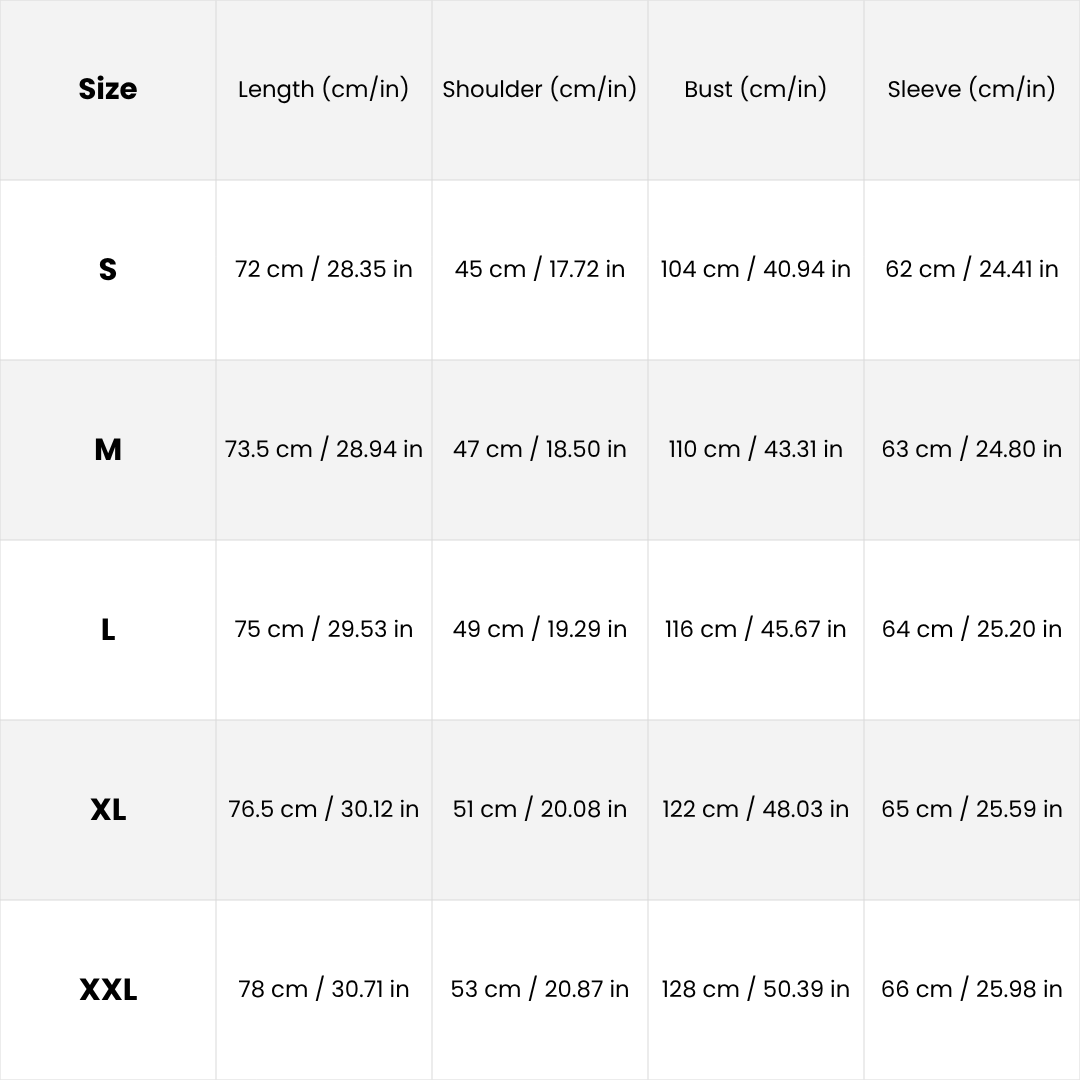
Task: Click the M size row label
Action: 108,449
